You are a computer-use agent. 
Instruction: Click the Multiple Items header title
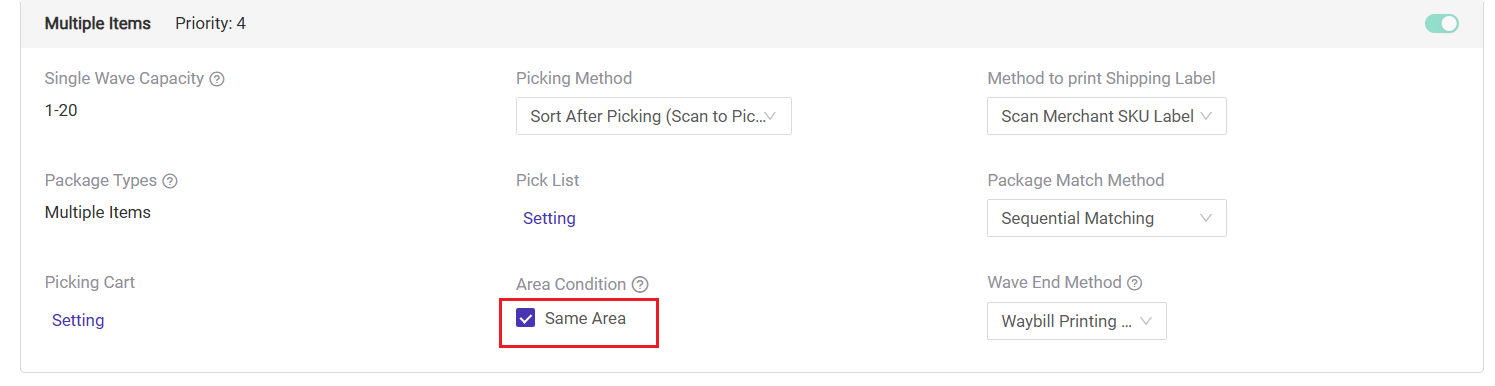pyautogui.click(x=98, y=23)
